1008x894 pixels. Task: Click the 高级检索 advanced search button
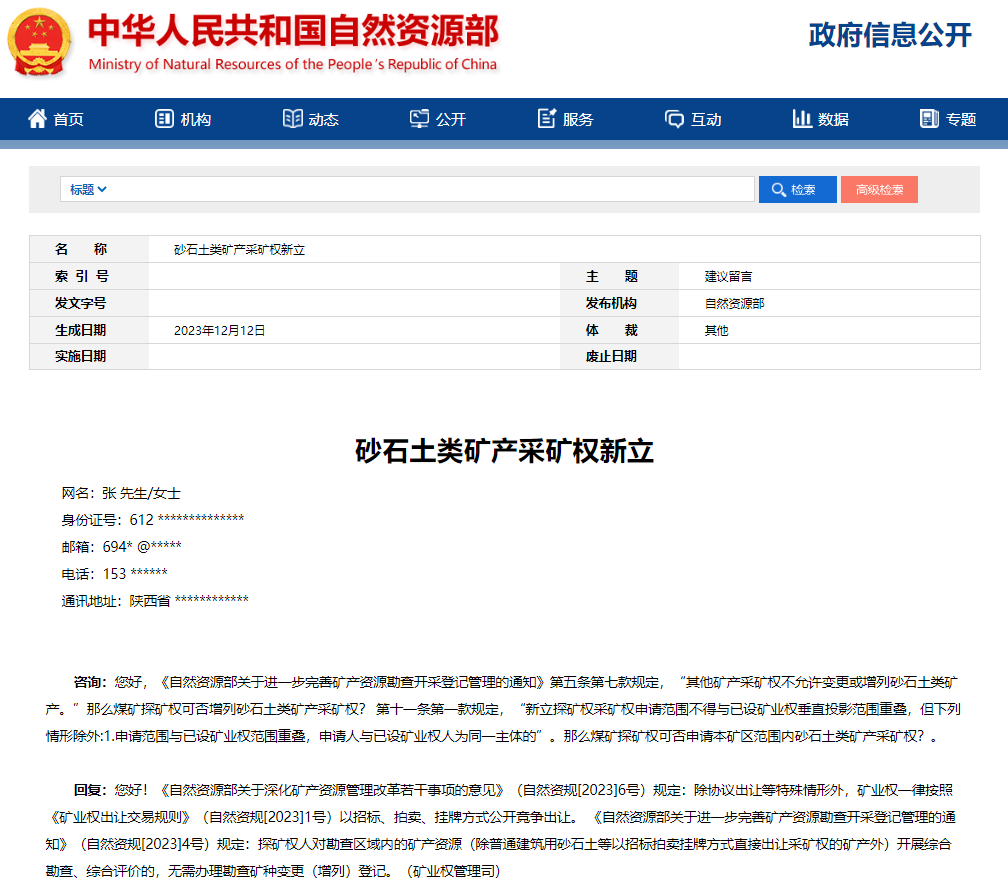tap(879, 190)
